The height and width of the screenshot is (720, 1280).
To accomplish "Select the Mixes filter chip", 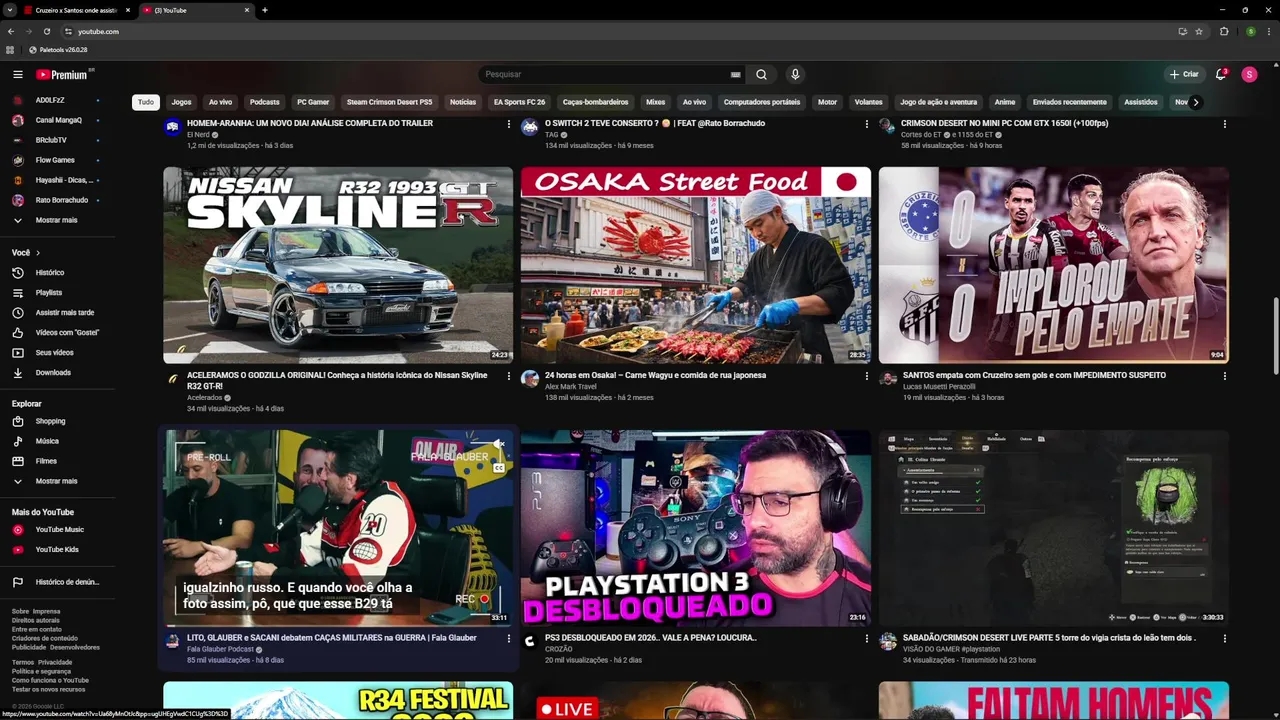I will 656,102.
